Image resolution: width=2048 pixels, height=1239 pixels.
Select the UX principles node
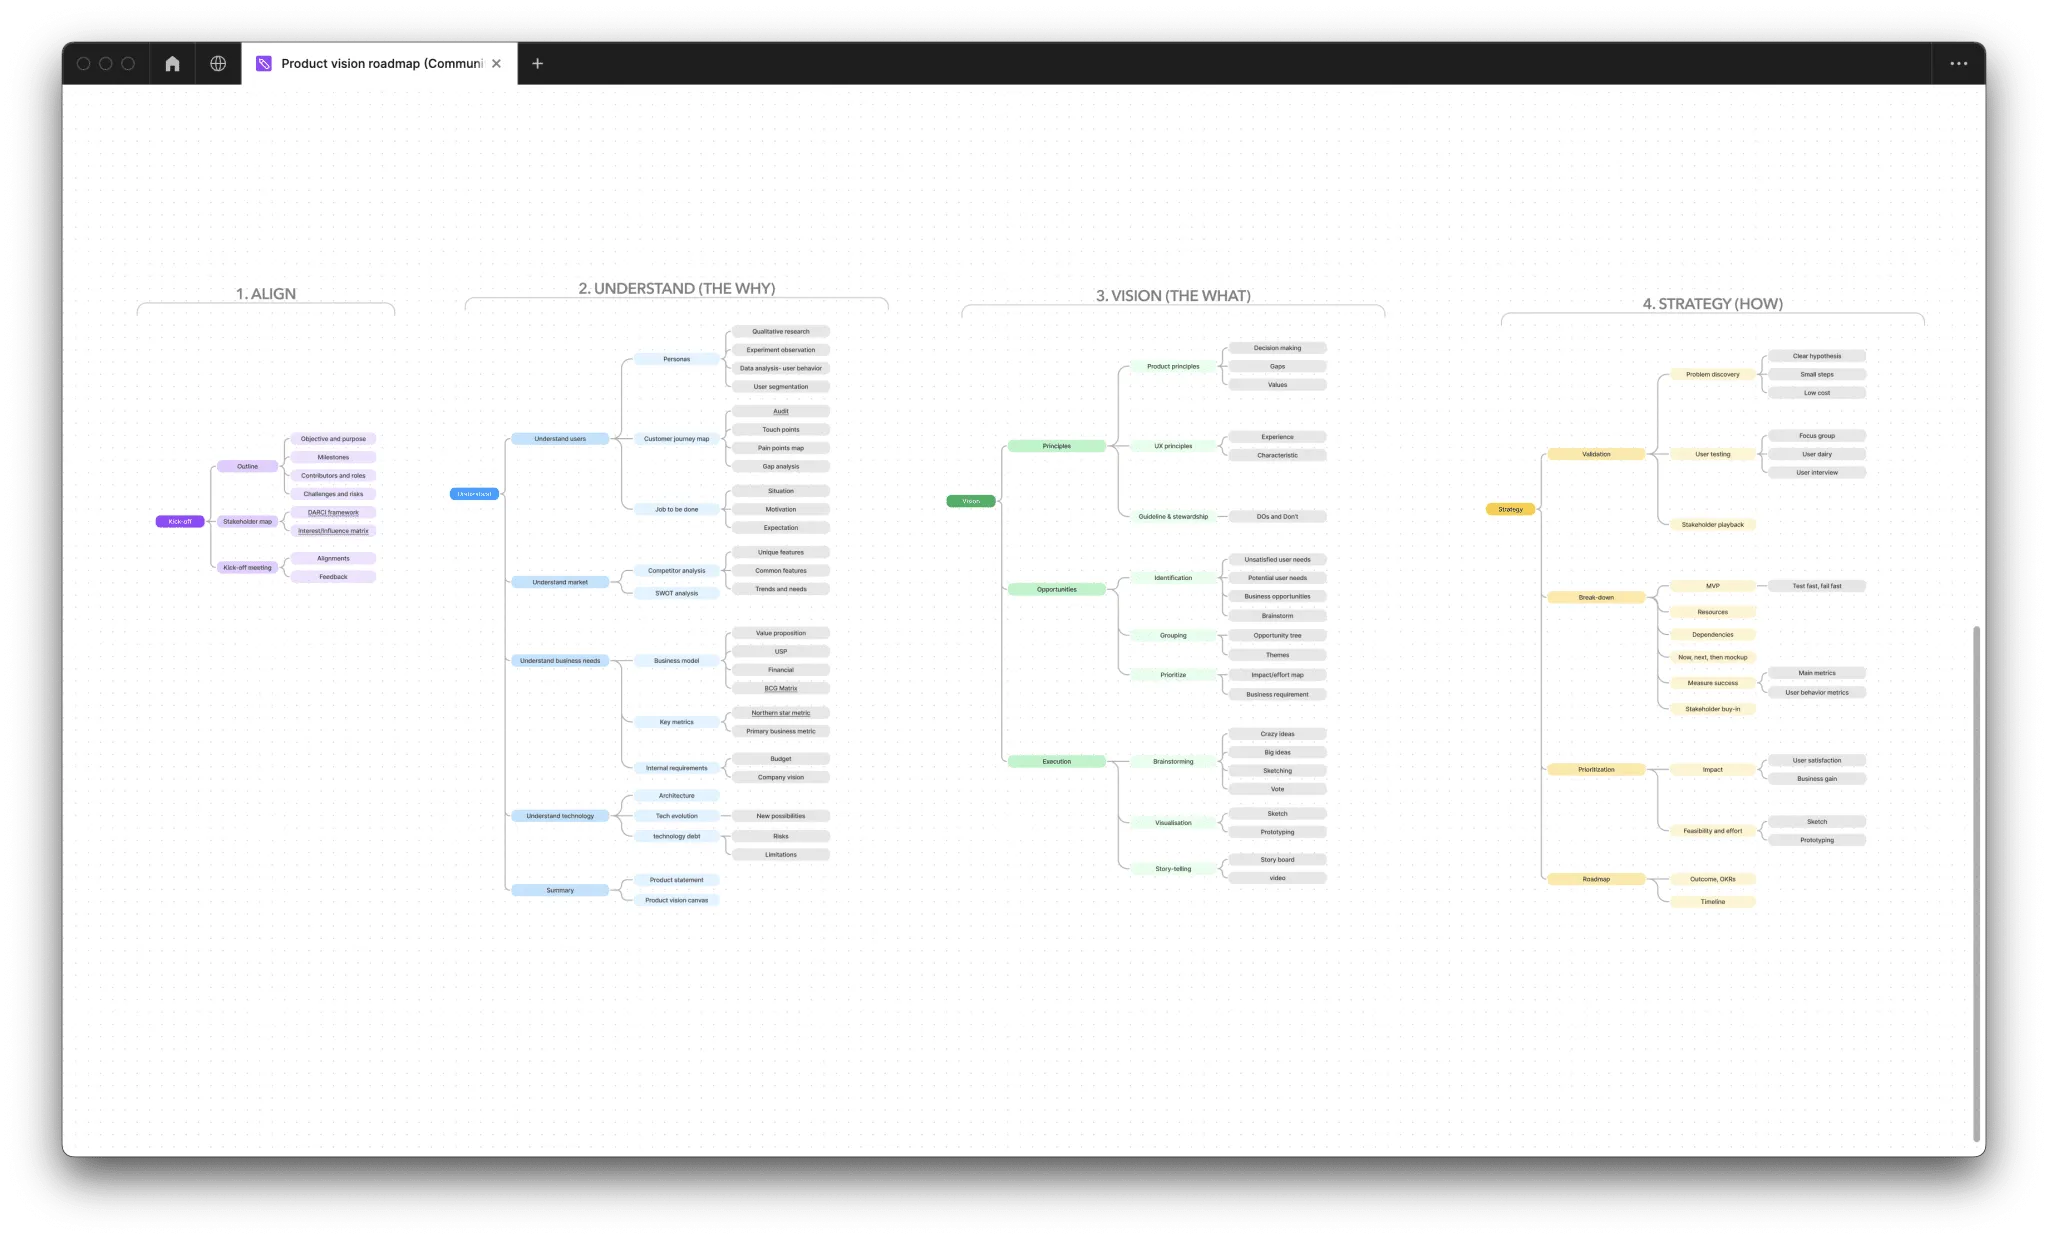click(x=1173, y=446)
